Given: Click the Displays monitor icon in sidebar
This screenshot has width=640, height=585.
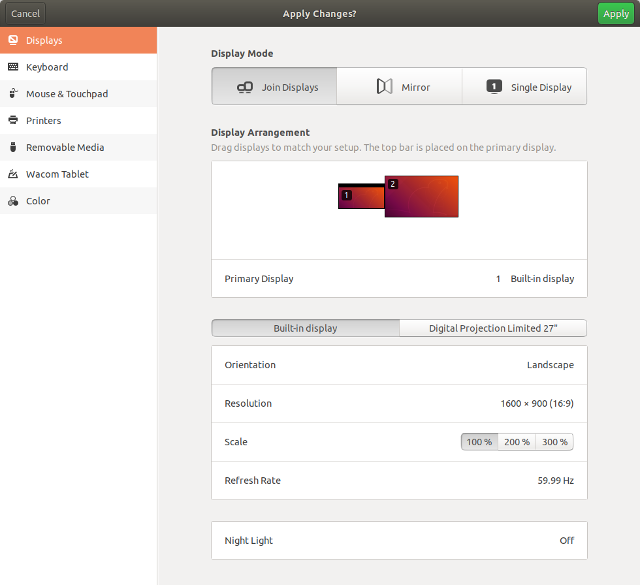Looking at the screenshot, I should (x=13, y=40).
